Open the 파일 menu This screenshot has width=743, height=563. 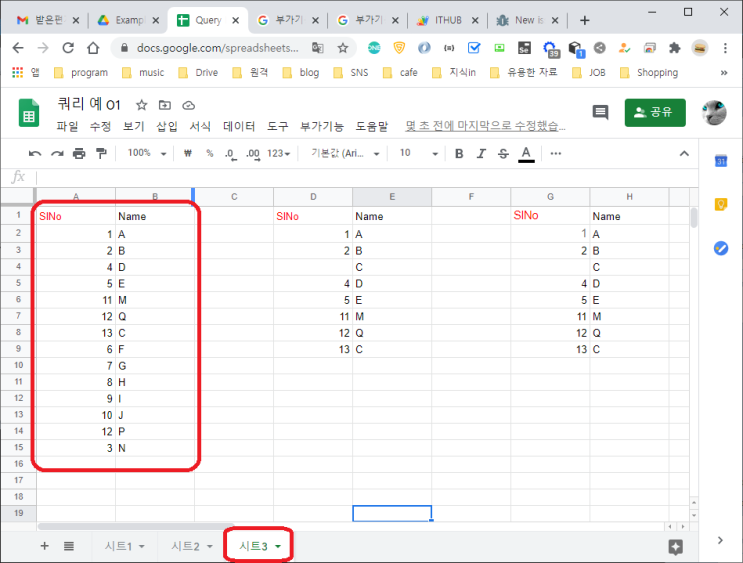[x=67, y=127]
